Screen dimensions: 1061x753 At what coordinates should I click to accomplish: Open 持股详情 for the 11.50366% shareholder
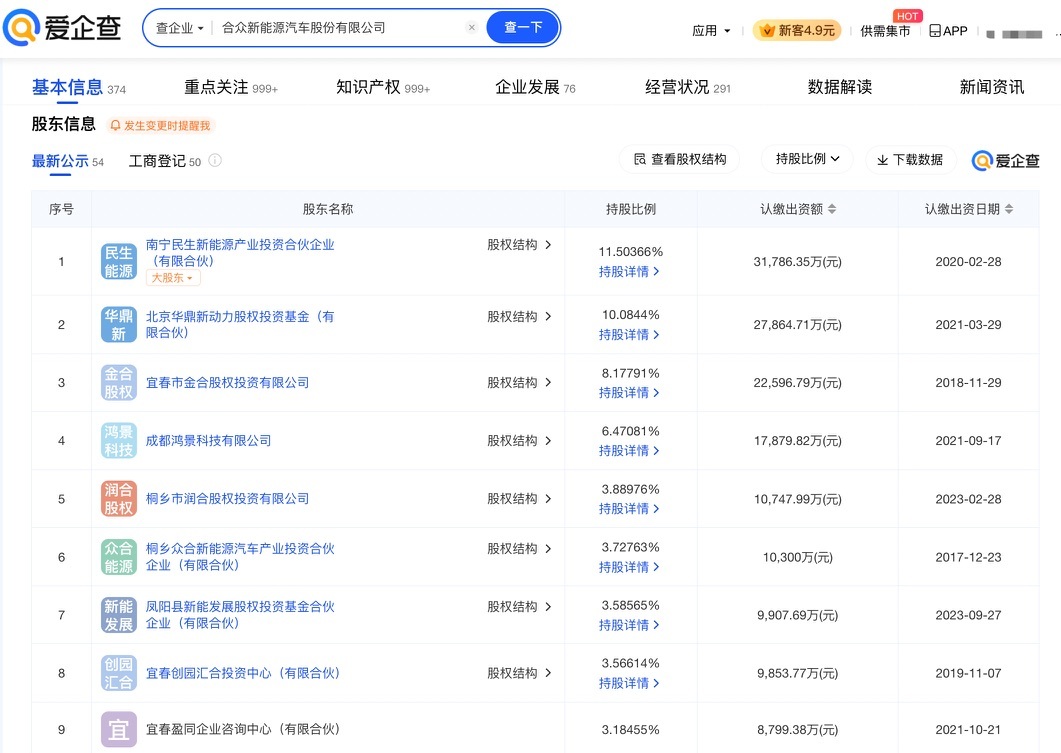(629, 272)
